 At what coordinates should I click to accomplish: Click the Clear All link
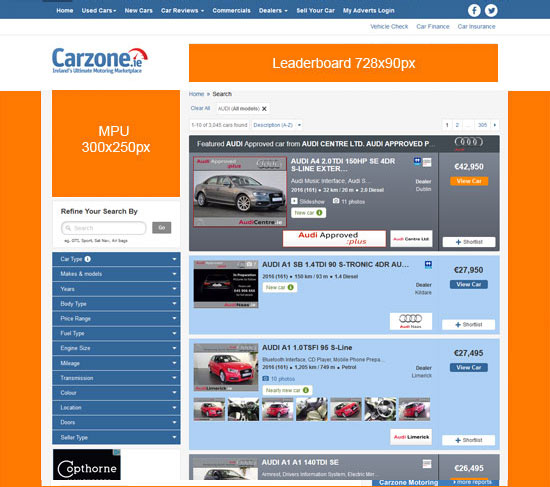point(200,108)
